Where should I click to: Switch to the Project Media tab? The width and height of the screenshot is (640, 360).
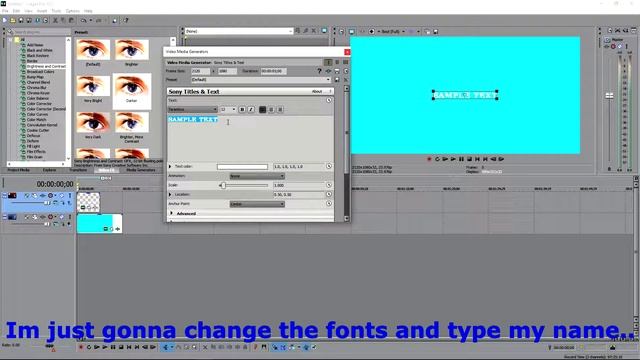[19, 170]
